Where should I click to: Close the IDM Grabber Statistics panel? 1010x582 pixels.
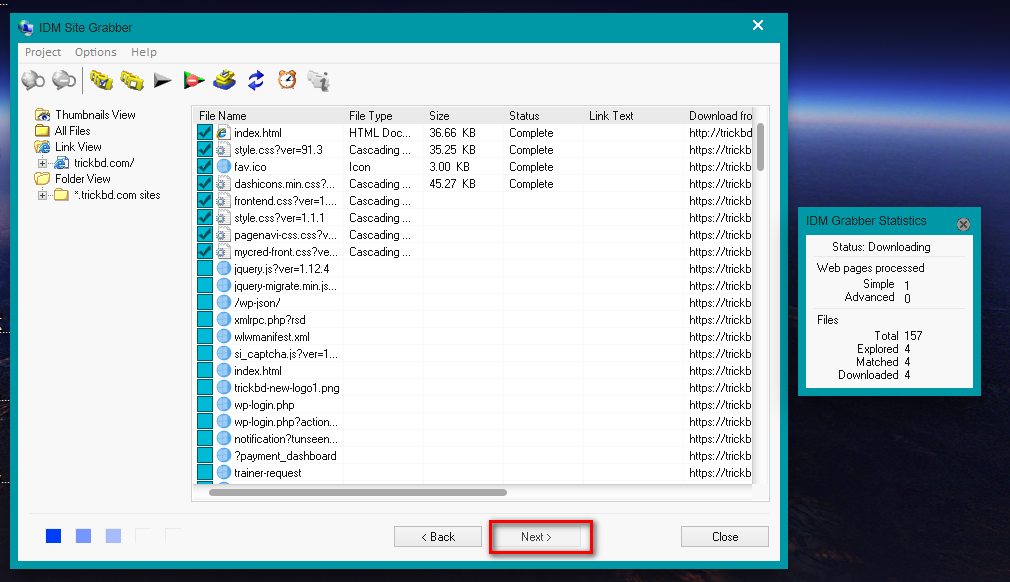coord(963,224)
